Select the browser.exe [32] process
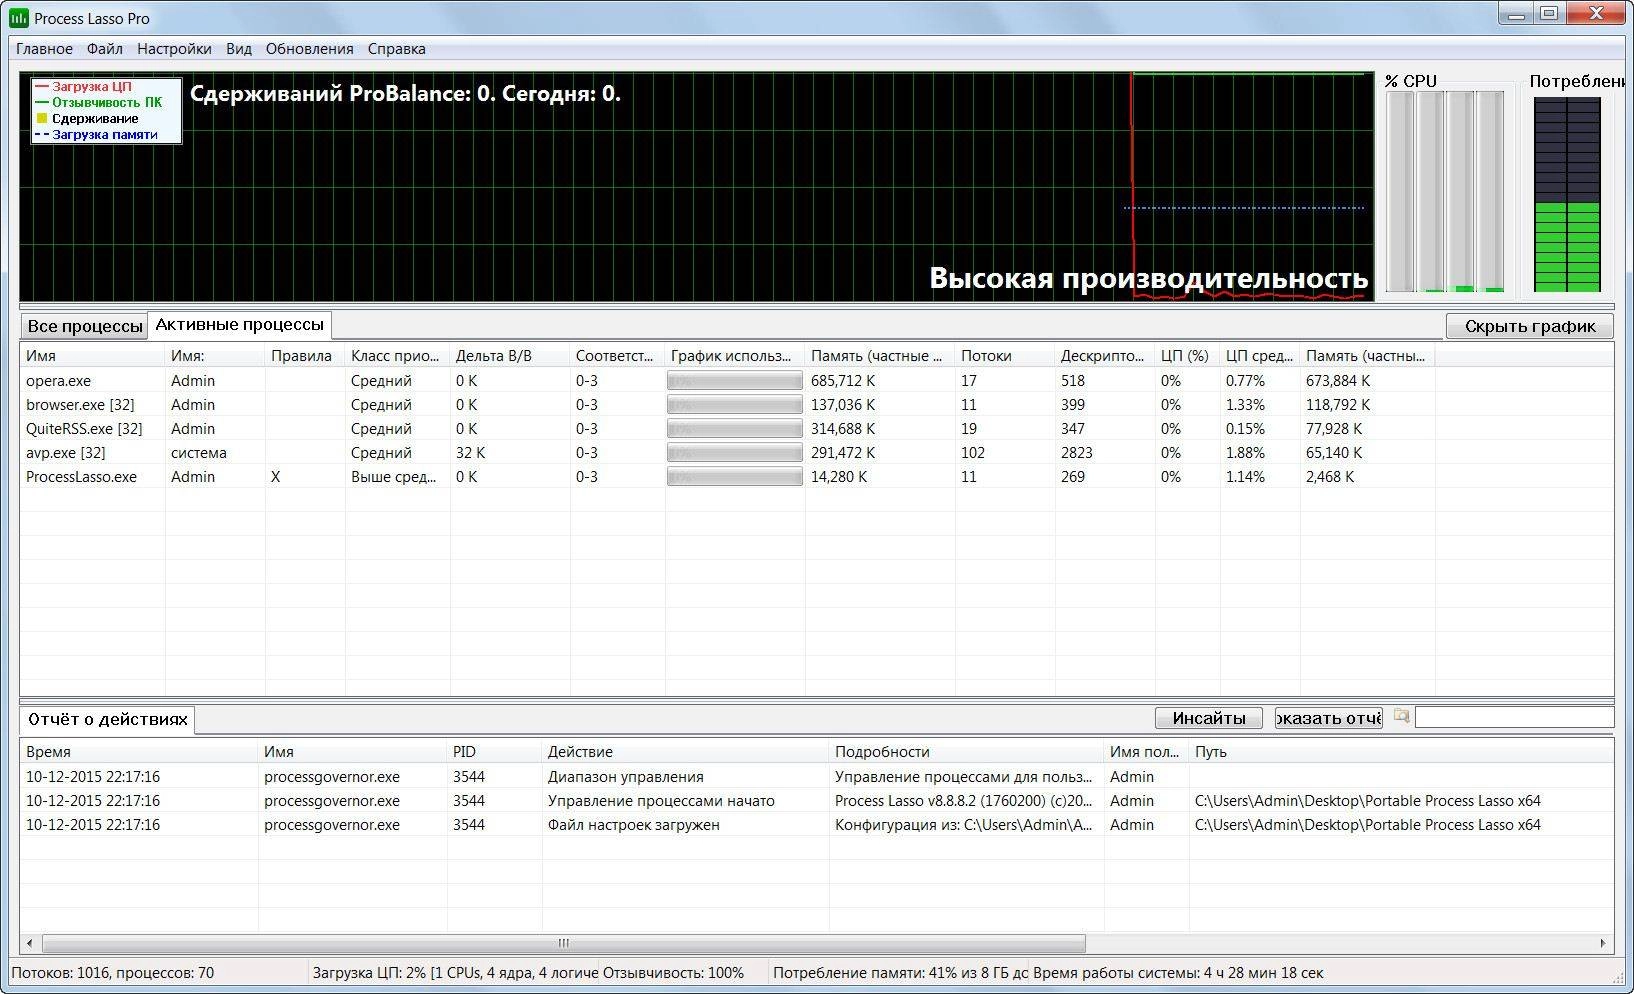Screen dimensions: 1634x994 (728, 404)
